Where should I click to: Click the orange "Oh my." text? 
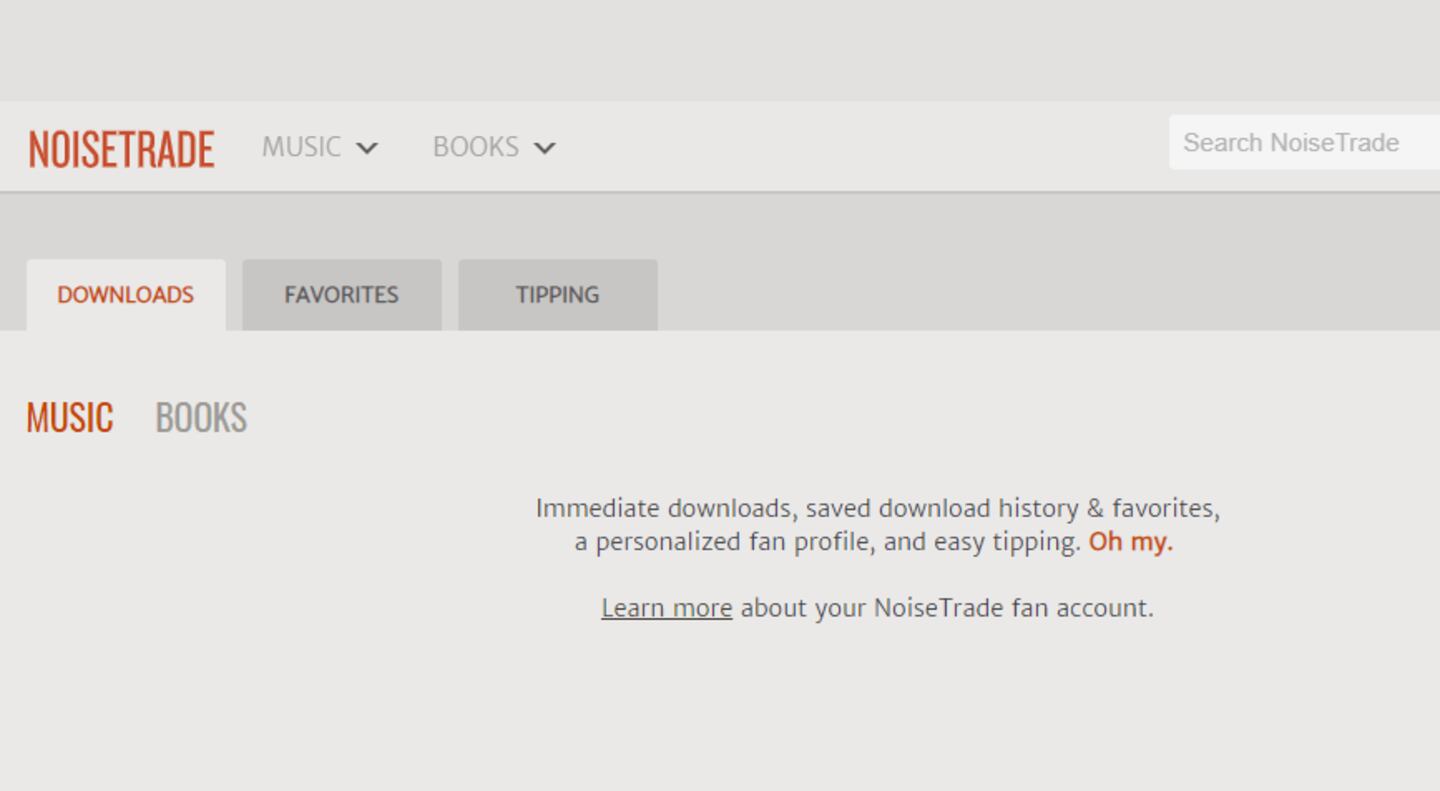1130,542
